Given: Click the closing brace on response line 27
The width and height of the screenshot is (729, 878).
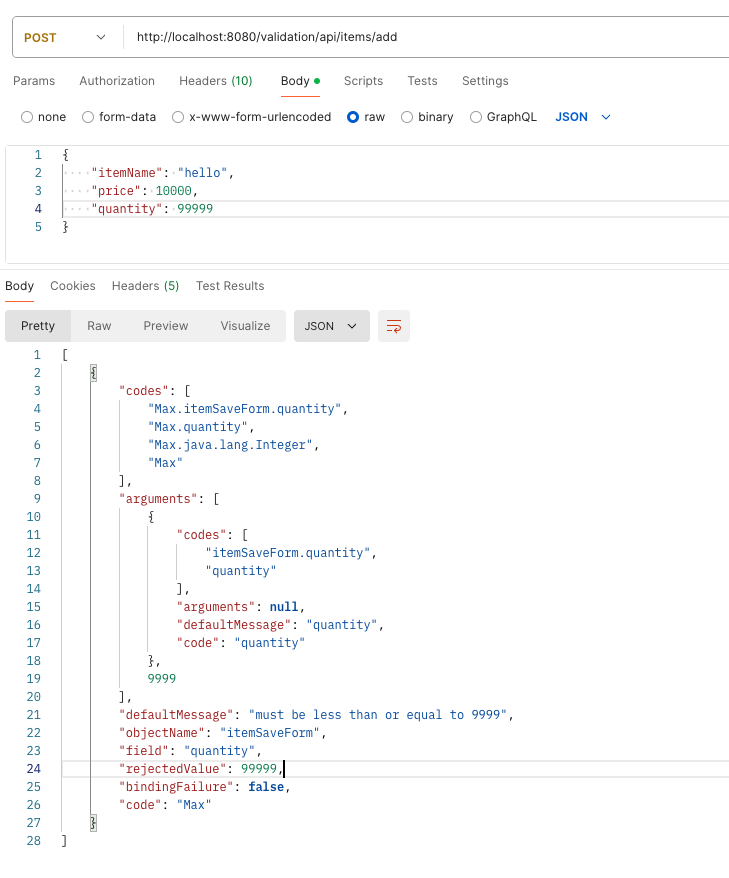Looking at the screenshot, I should coord(94,823).
